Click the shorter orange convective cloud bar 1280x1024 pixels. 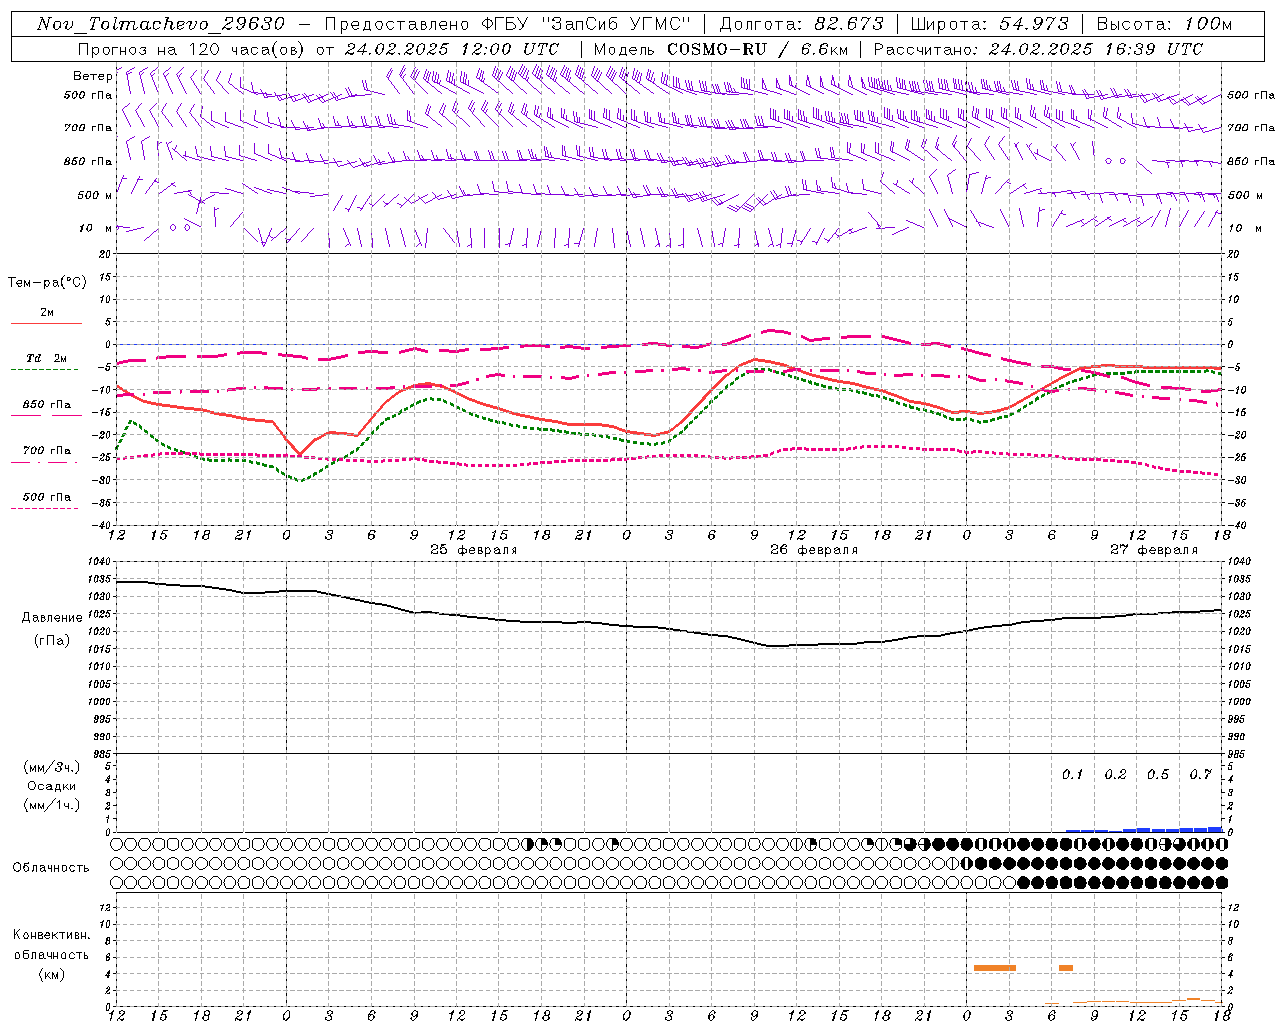(x=1066, y=968)
